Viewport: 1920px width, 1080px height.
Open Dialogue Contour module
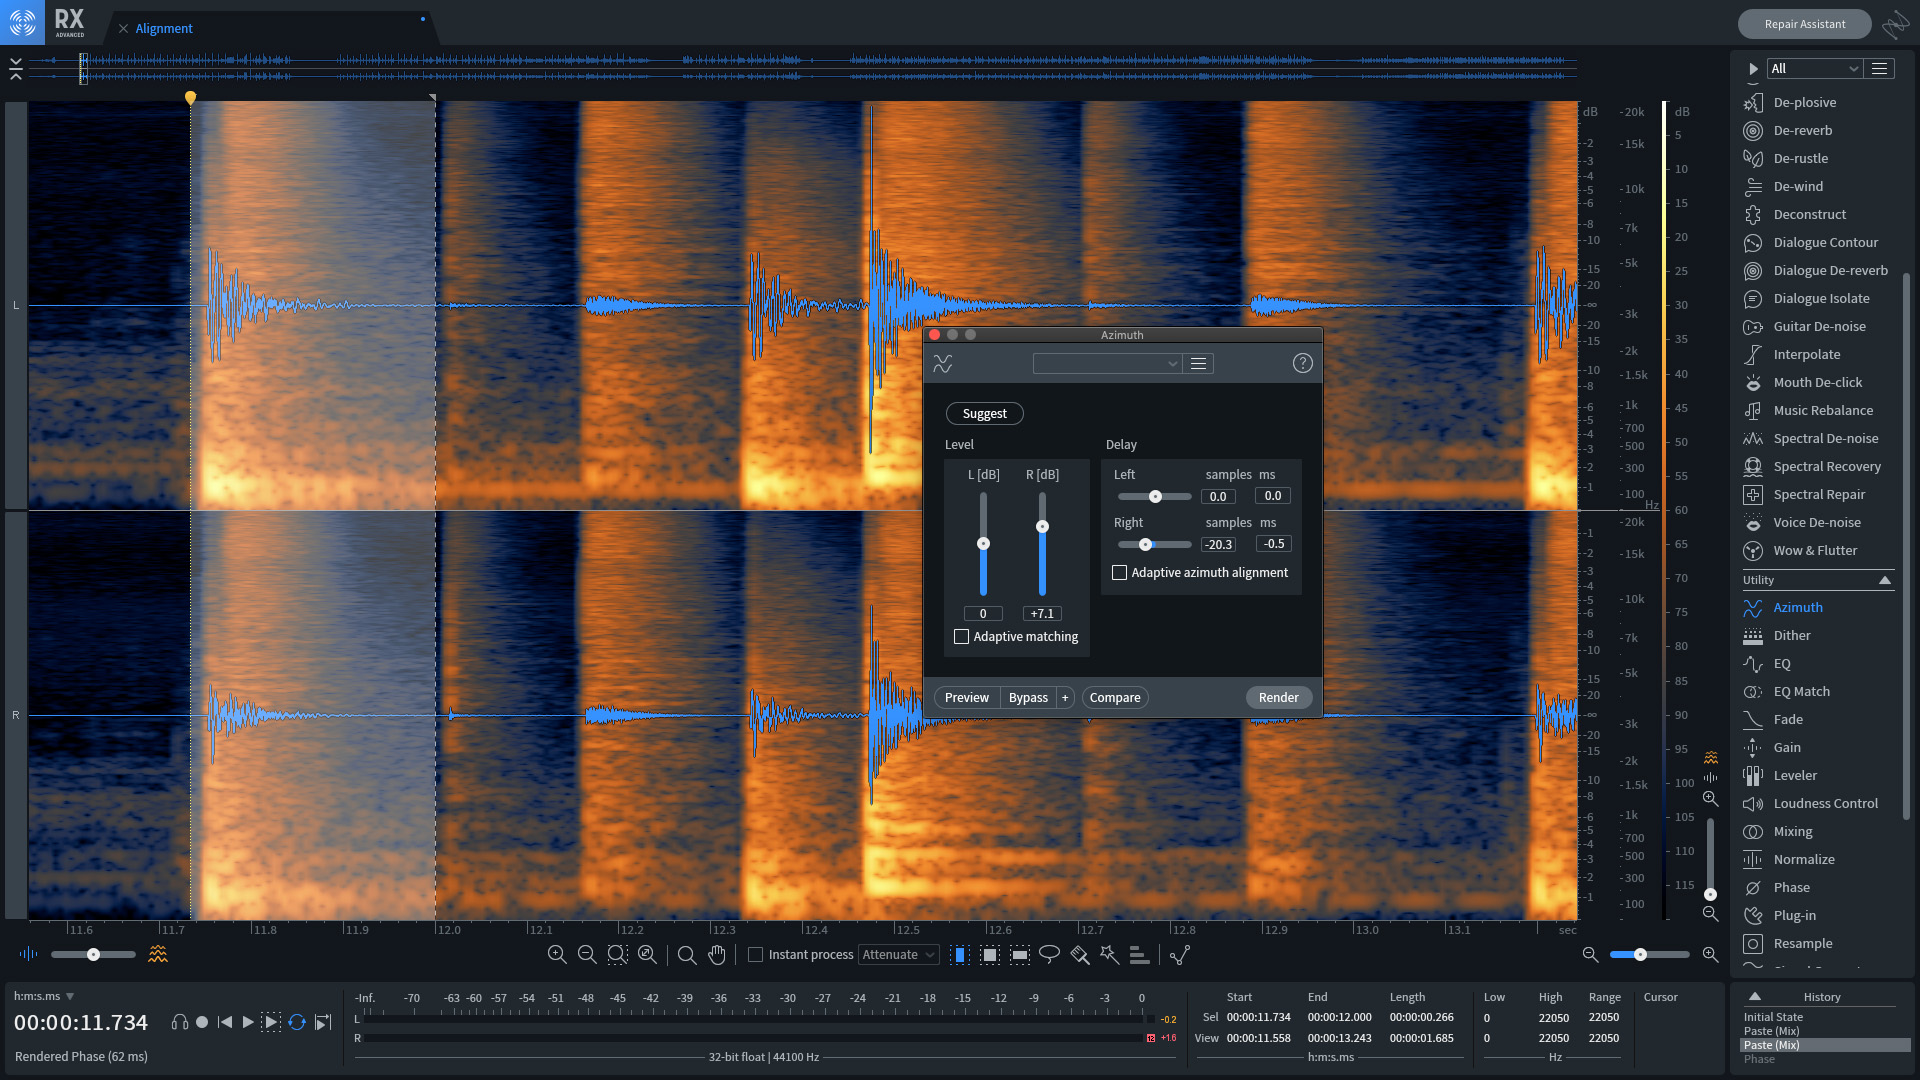(x=1825, y=242)
